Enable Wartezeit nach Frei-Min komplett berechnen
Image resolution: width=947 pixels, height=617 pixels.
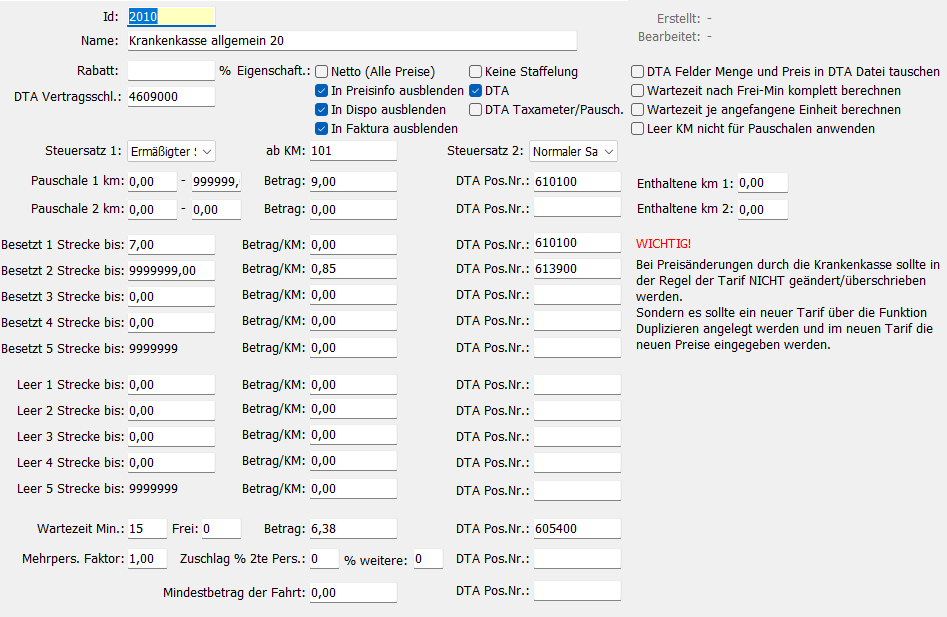click(638, 91)
